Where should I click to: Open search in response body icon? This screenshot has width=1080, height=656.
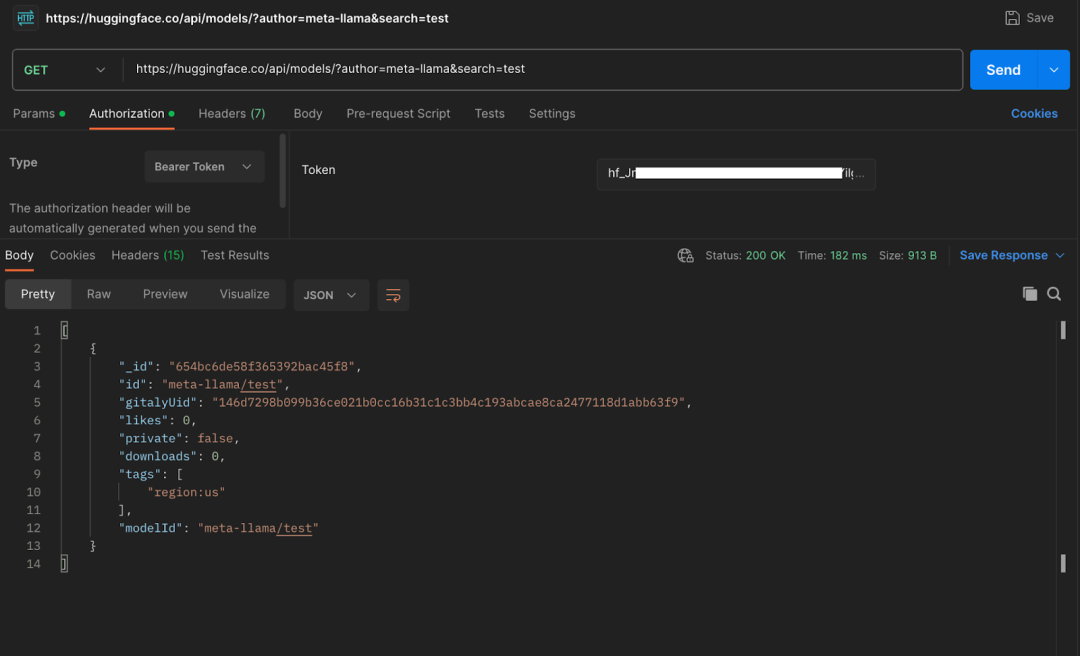click(1054, 294)
